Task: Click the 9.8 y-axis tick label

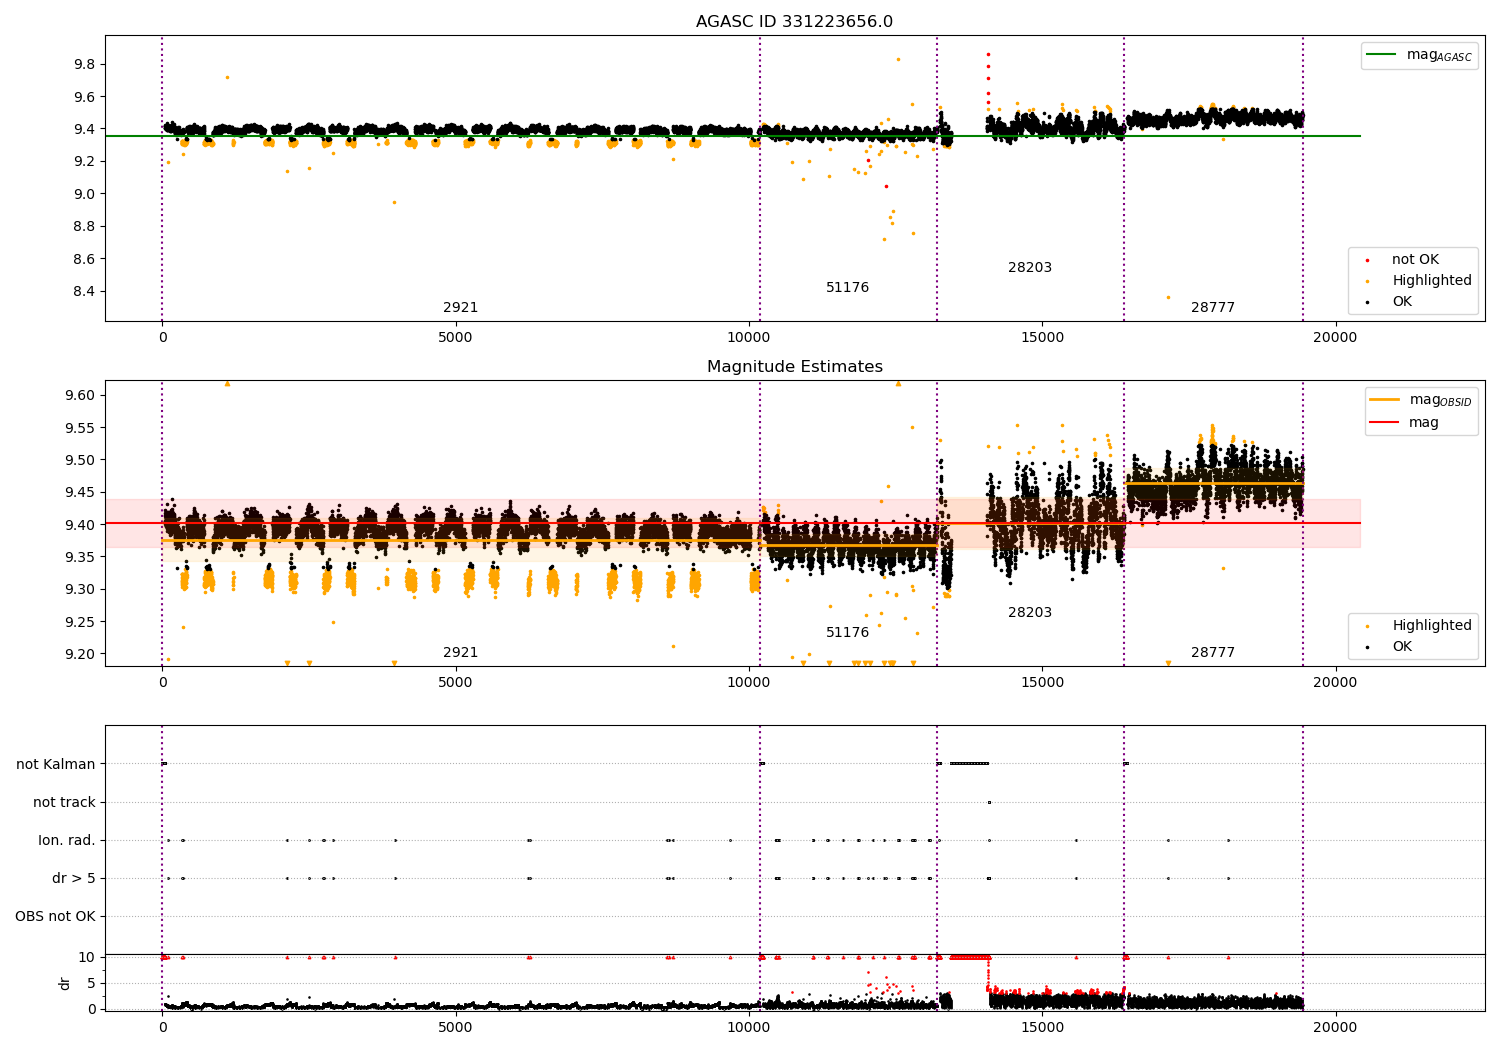Action: pos(85,64)
